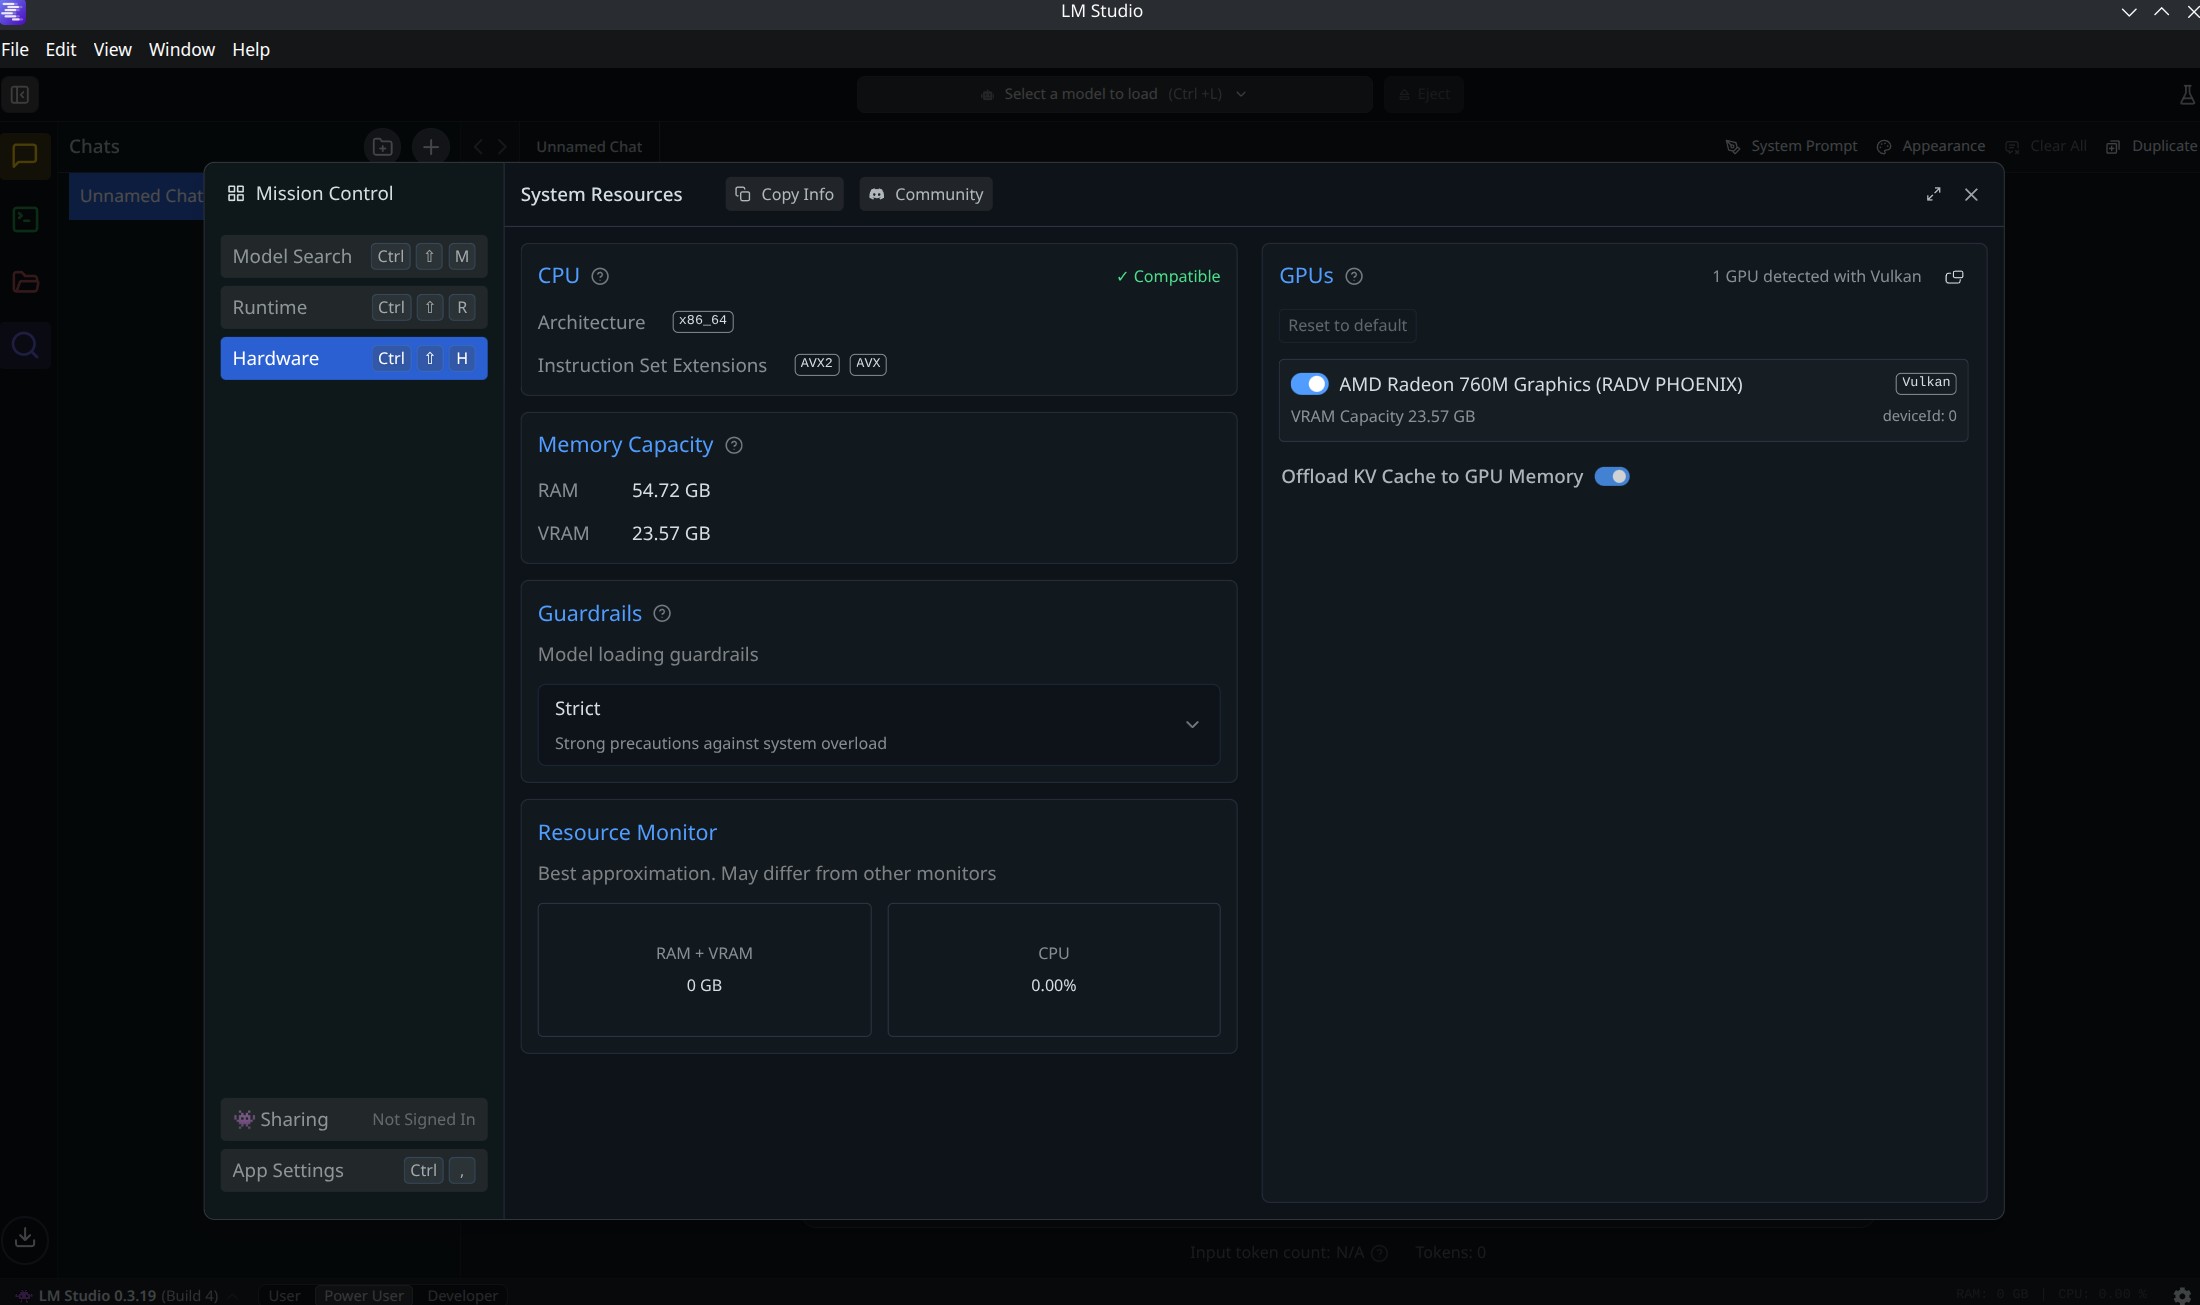Click the LM Studio app logo

pos(13,12)
